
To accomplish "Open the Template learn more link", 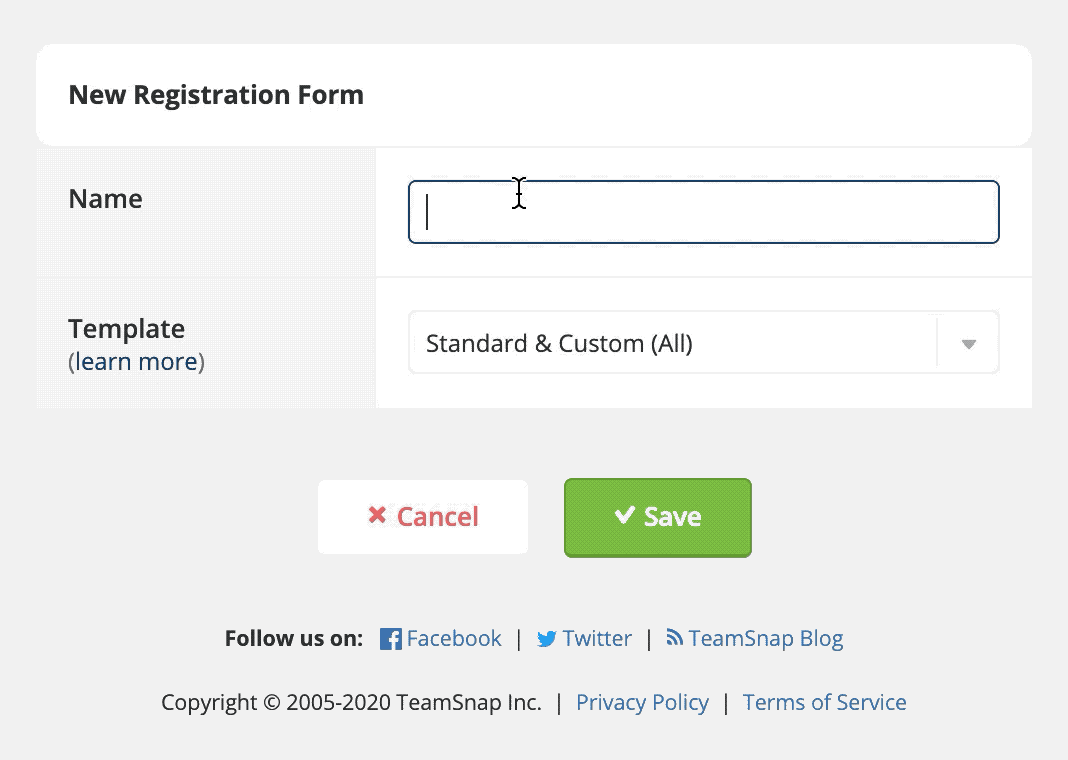I will click(136, 362).
